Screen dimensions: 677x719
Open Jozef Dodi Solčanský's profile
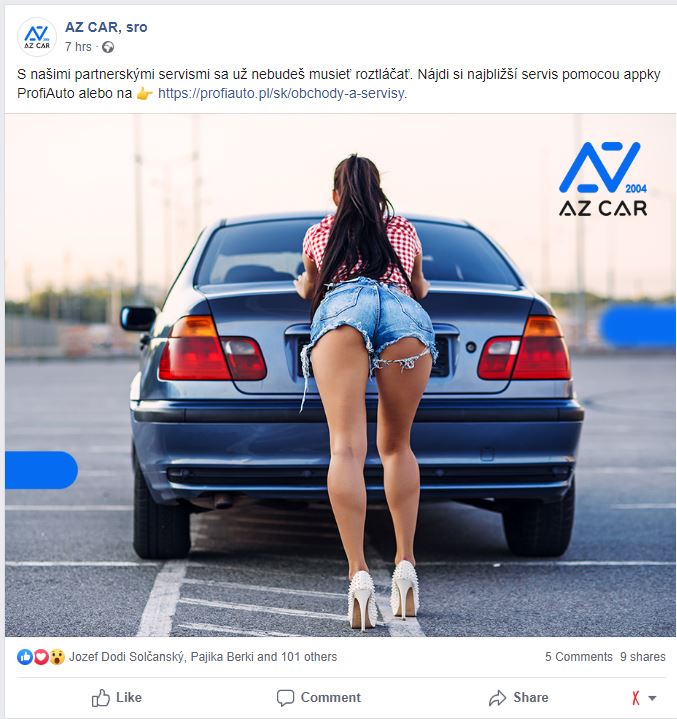click(127, 657)
